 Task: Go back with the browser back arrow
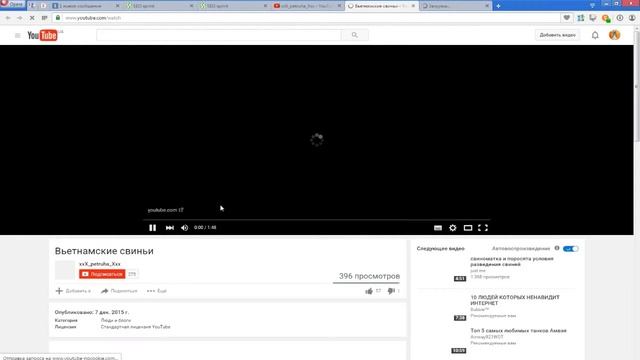click(x=8, y=18)
